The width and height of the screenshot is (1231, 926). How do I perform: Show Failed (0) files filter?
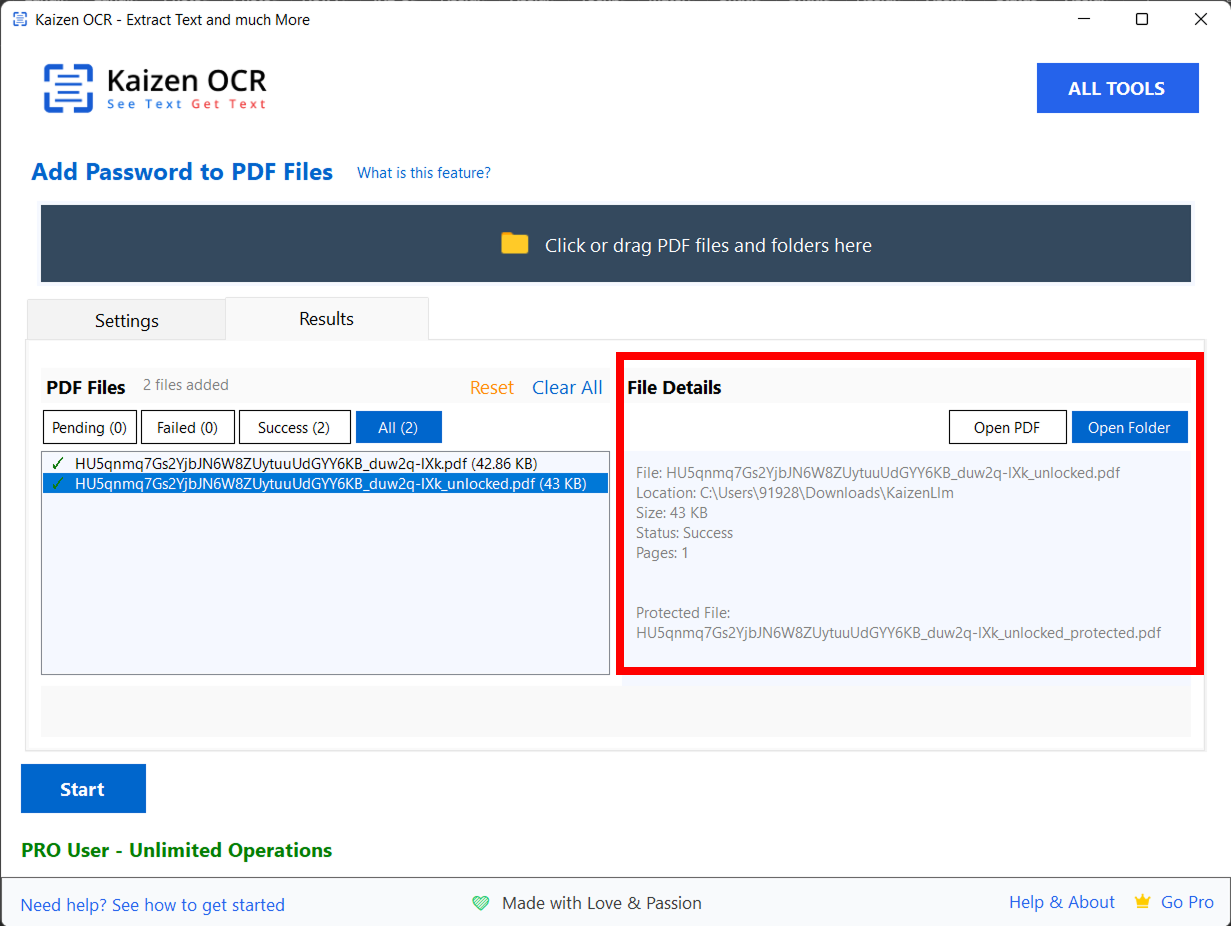[187, 427]
